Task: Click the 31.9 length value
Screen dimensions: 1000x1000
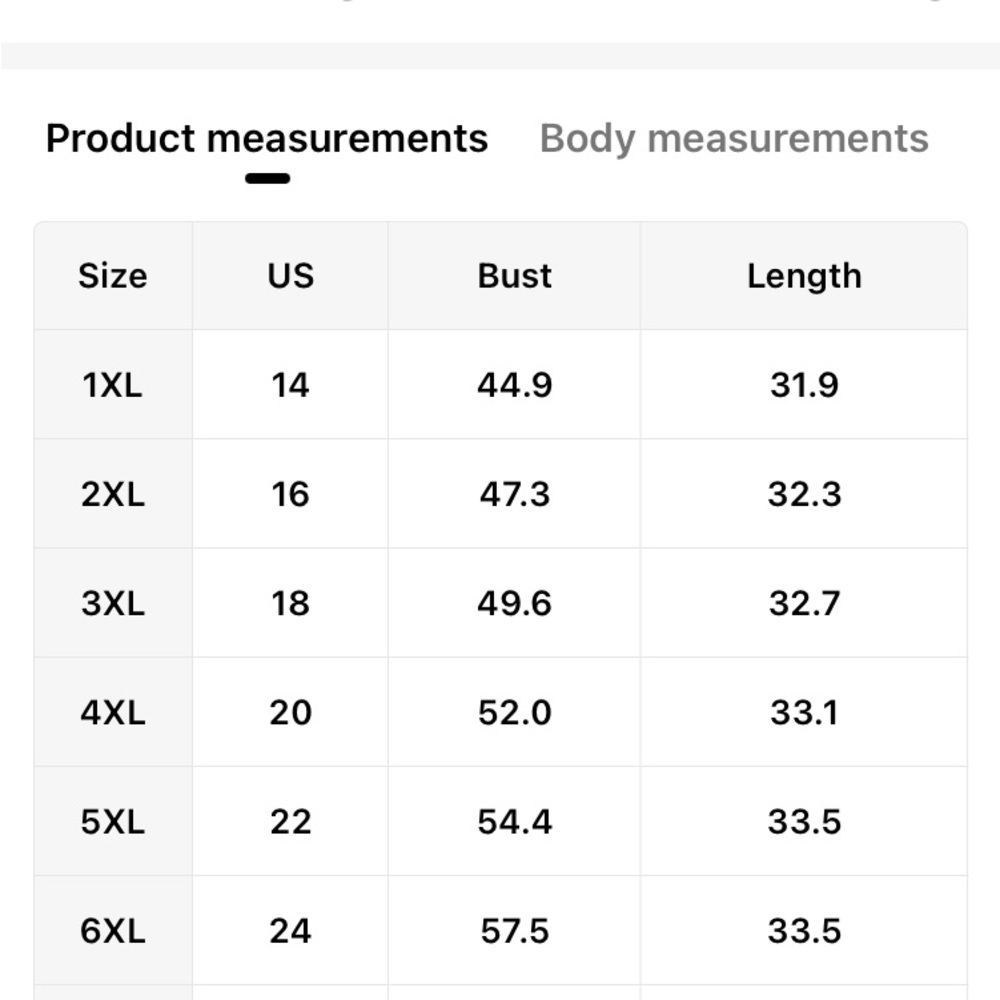Action: tap(804, 385)
